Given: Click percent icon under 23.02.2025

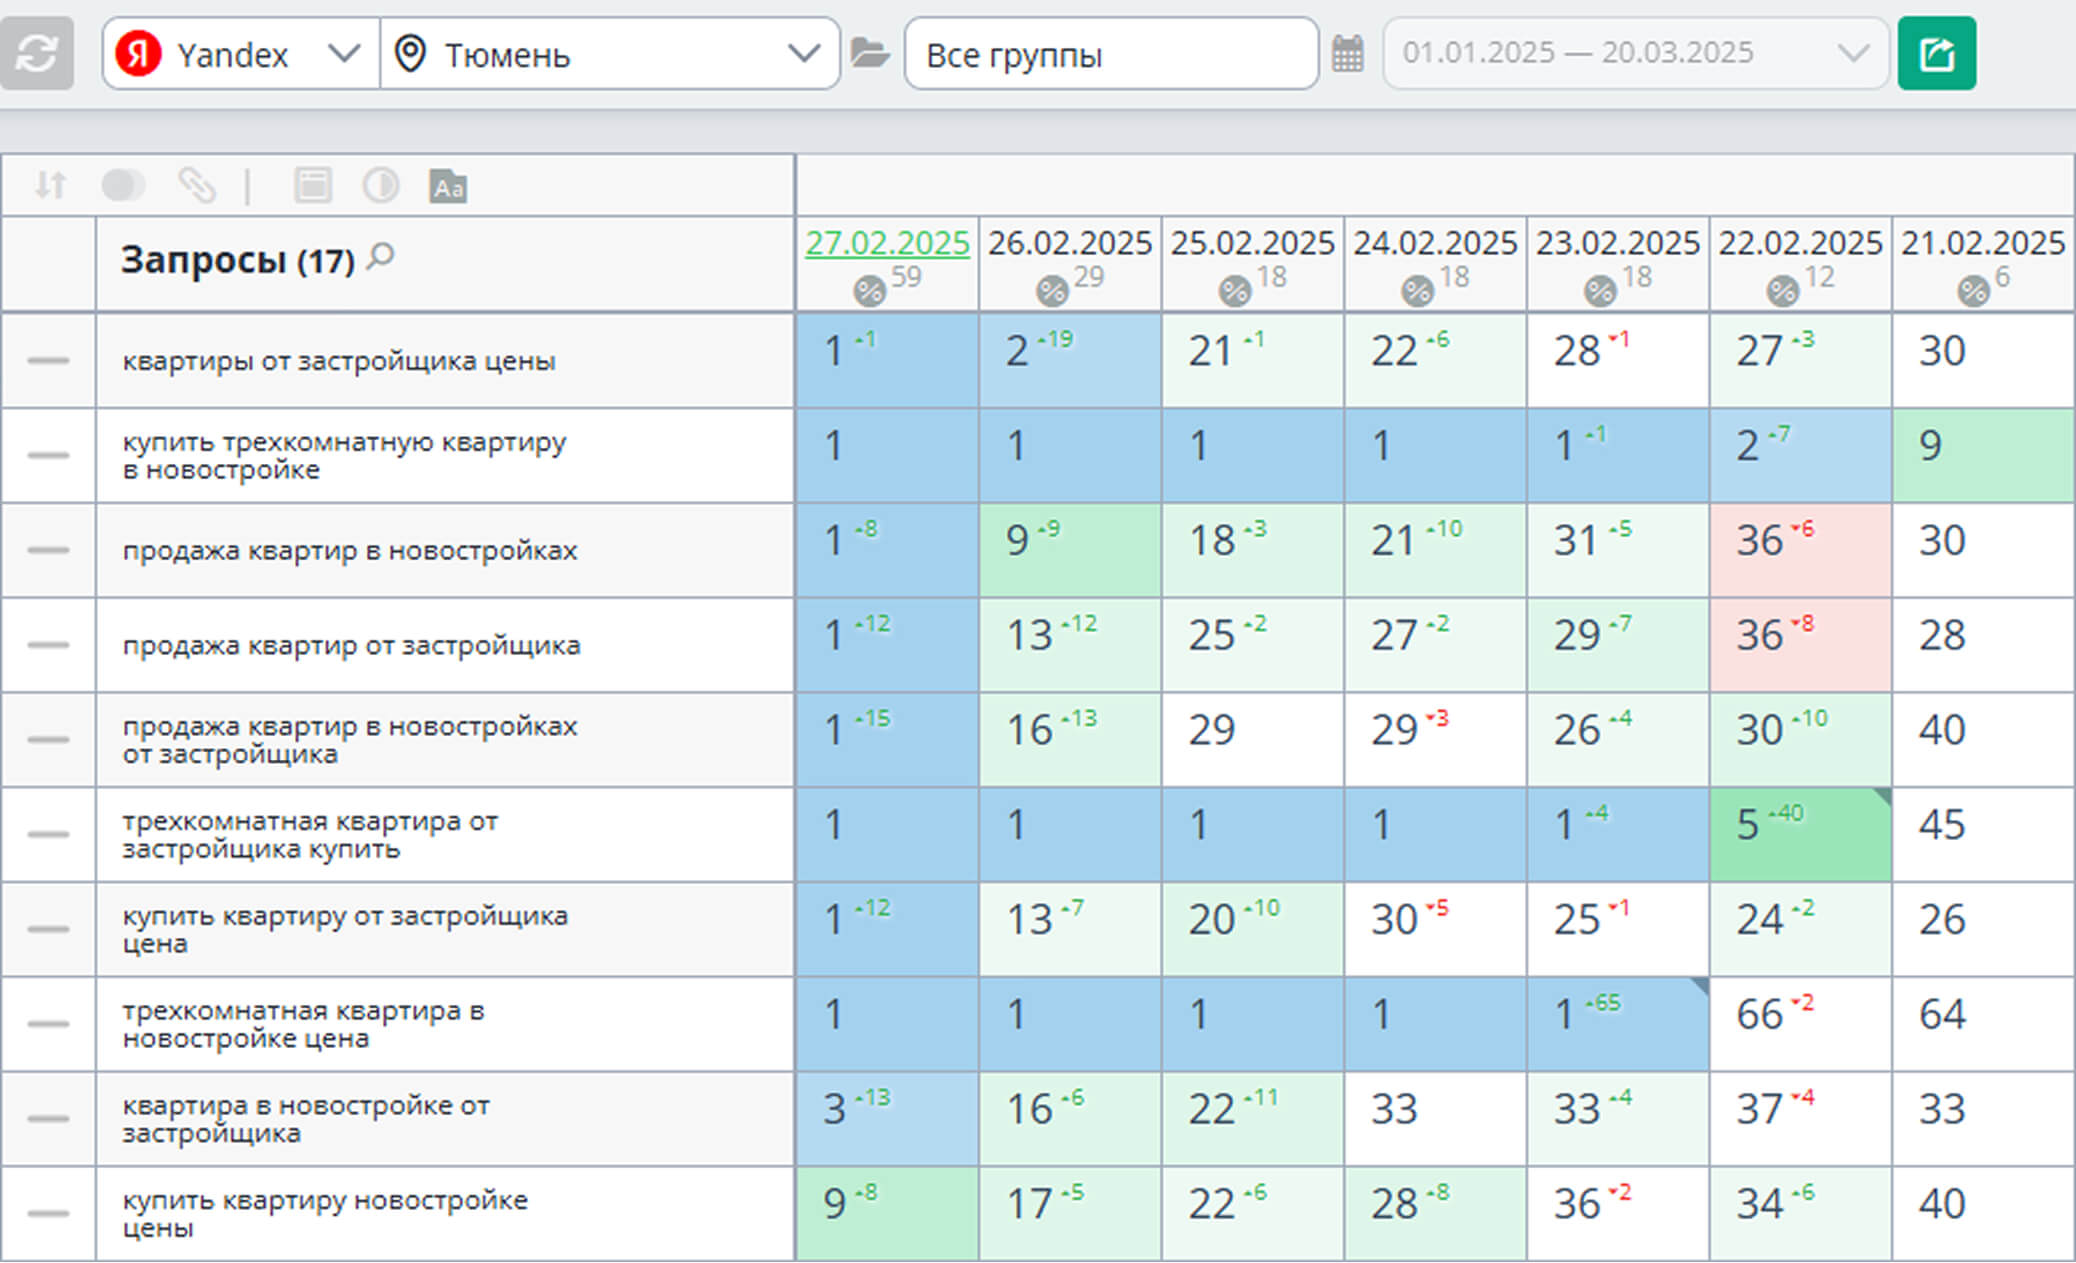Looking at the screenshot, I should pos(1600,291).
